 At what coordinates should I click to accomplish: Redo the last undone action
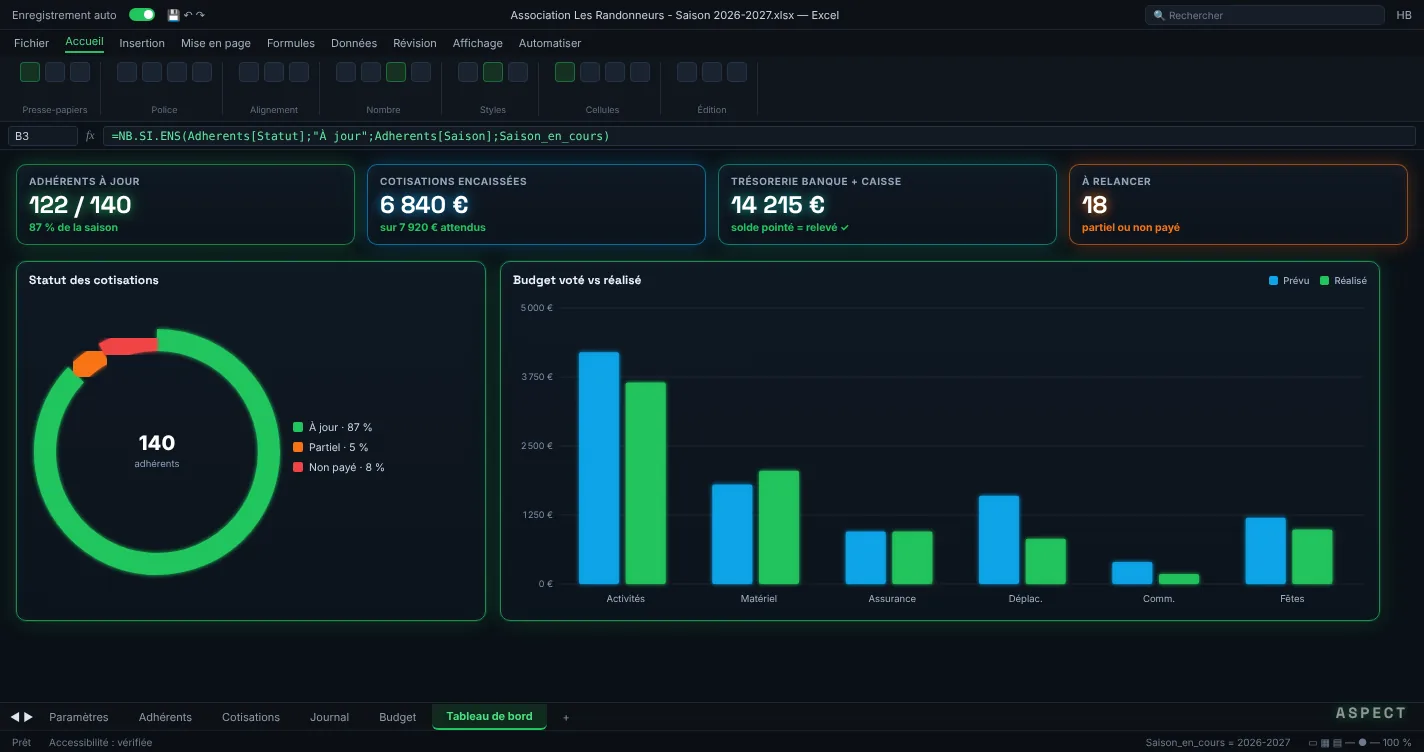[x=200, y=15]
